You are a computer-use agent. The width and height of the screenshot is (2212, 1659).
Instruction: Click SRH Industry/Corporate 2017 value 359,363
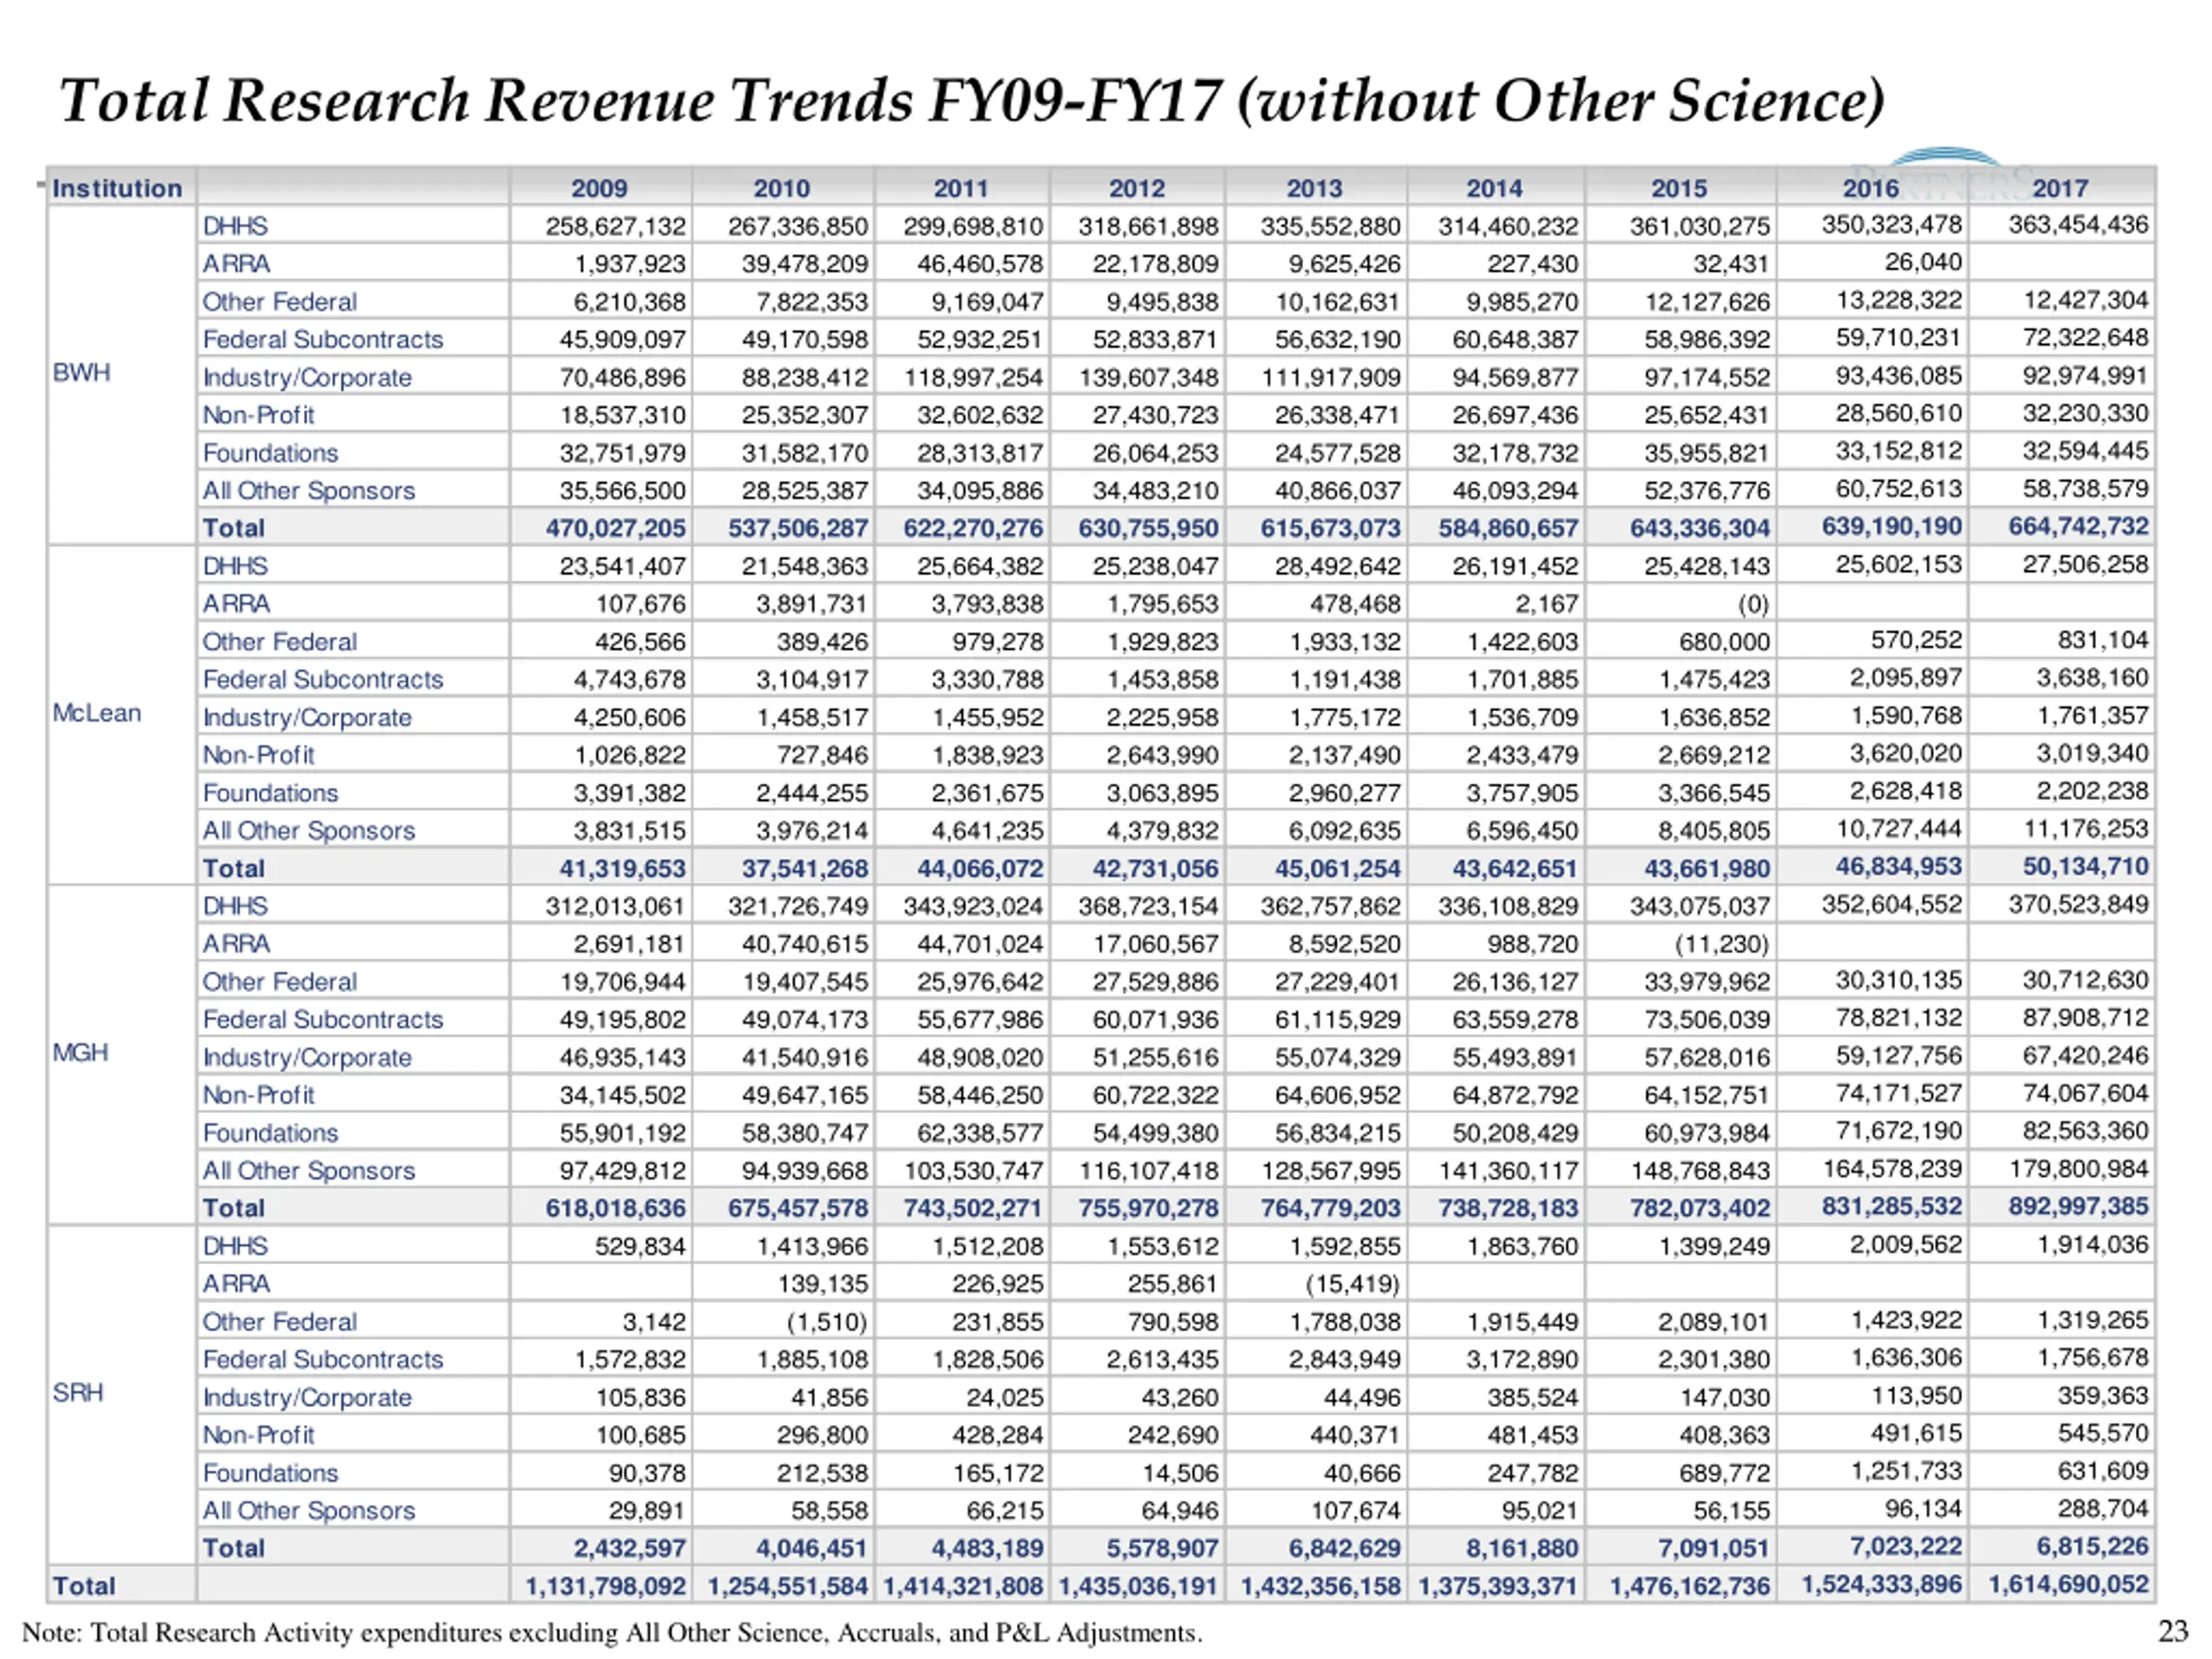tap(2102, 1395)
